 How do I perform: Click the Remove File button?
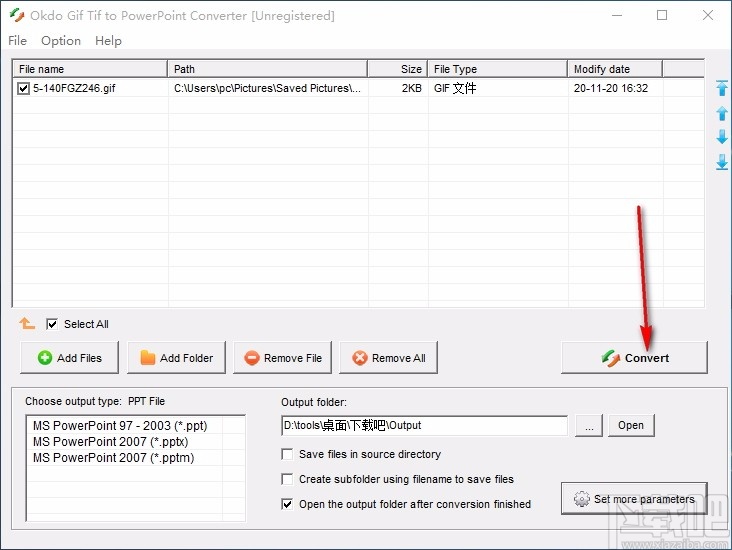coord(282,358)
